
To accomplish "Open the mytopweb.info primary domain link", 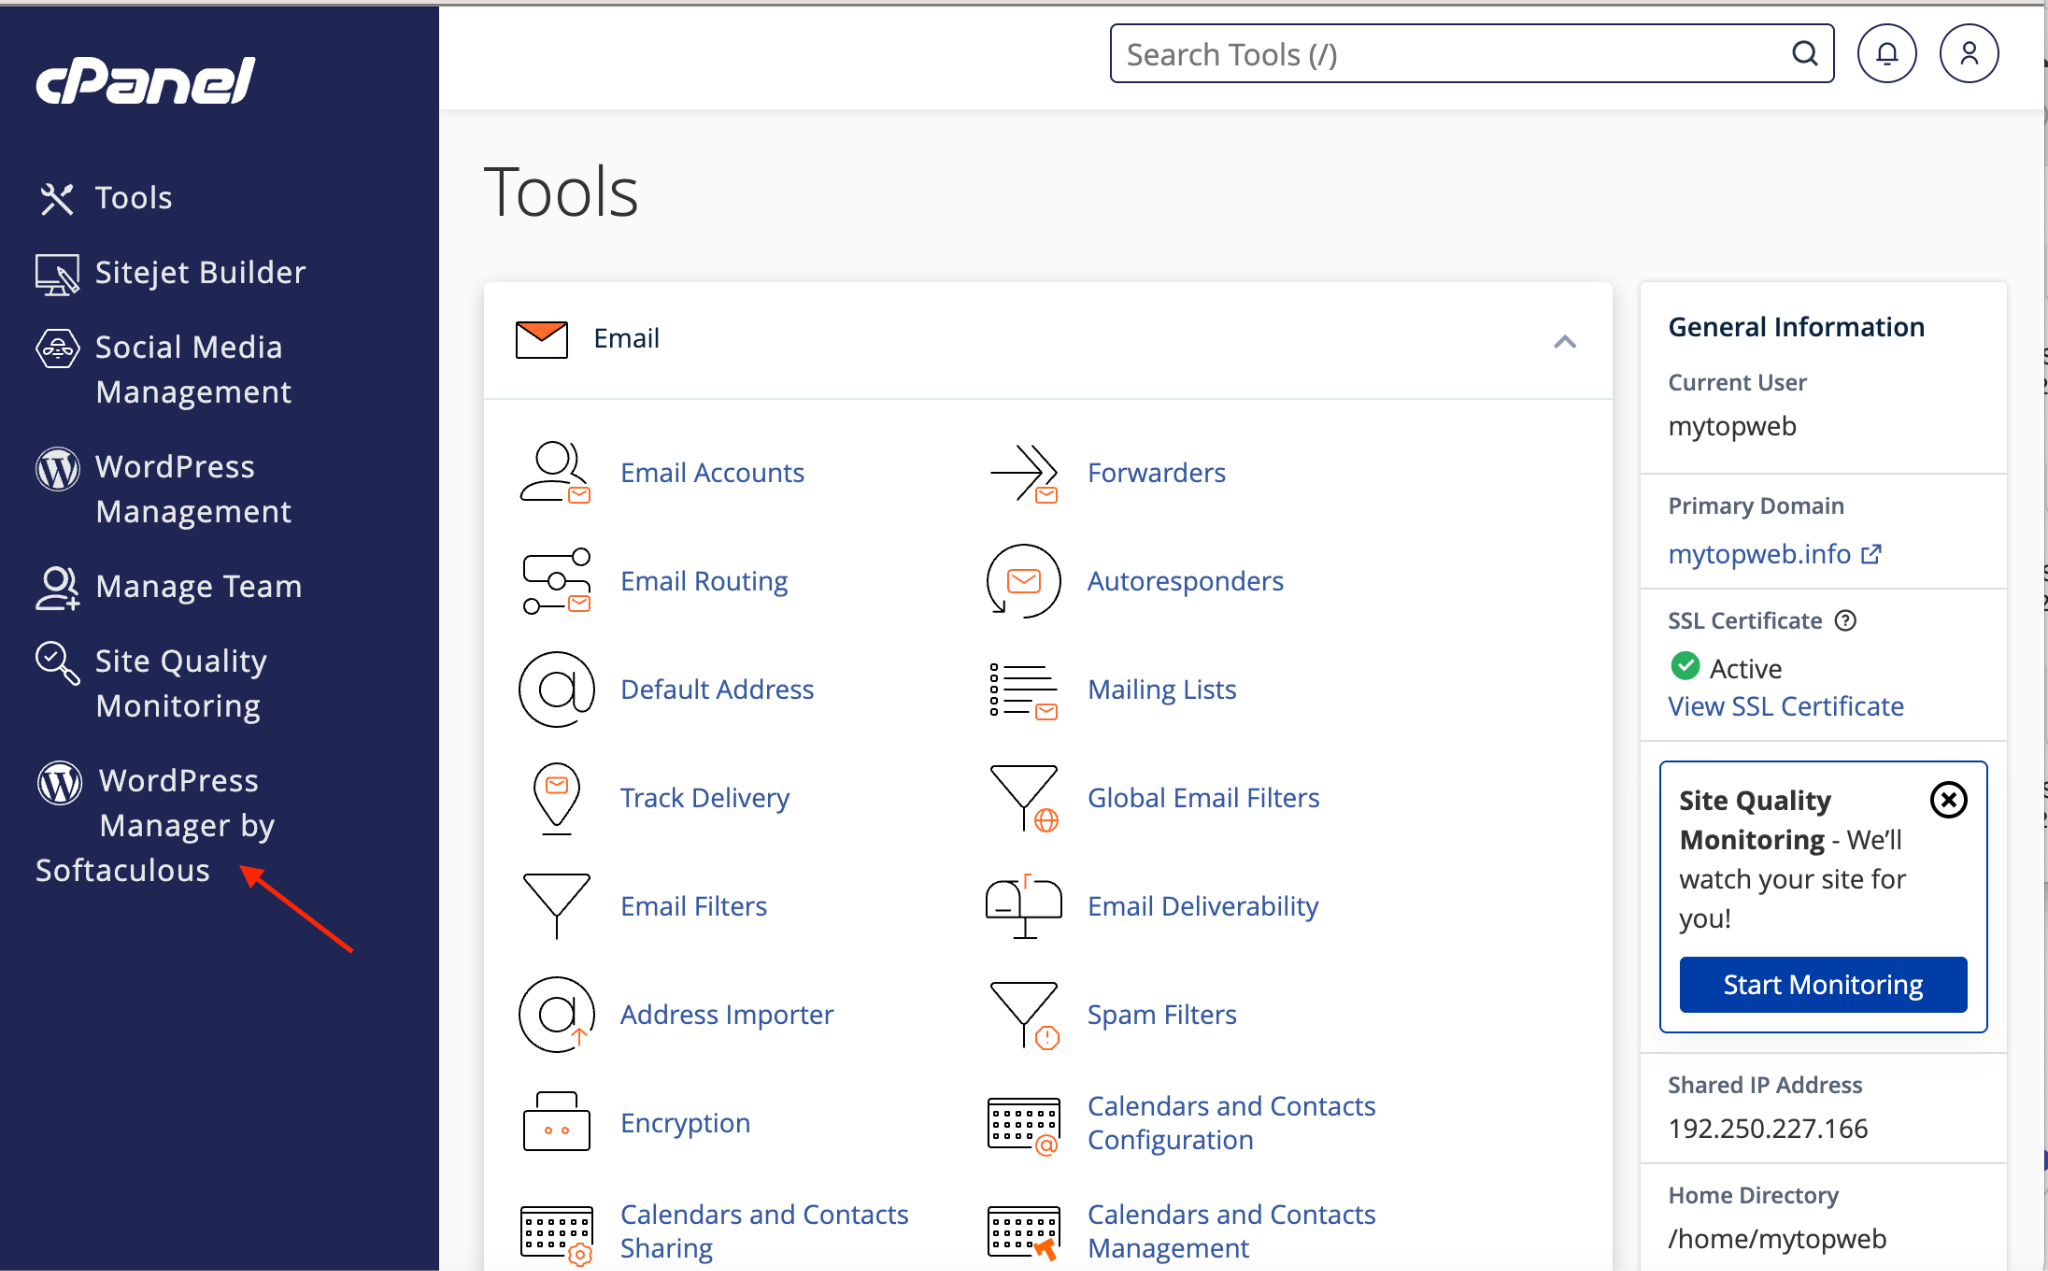I will (x=1759, y=554).
